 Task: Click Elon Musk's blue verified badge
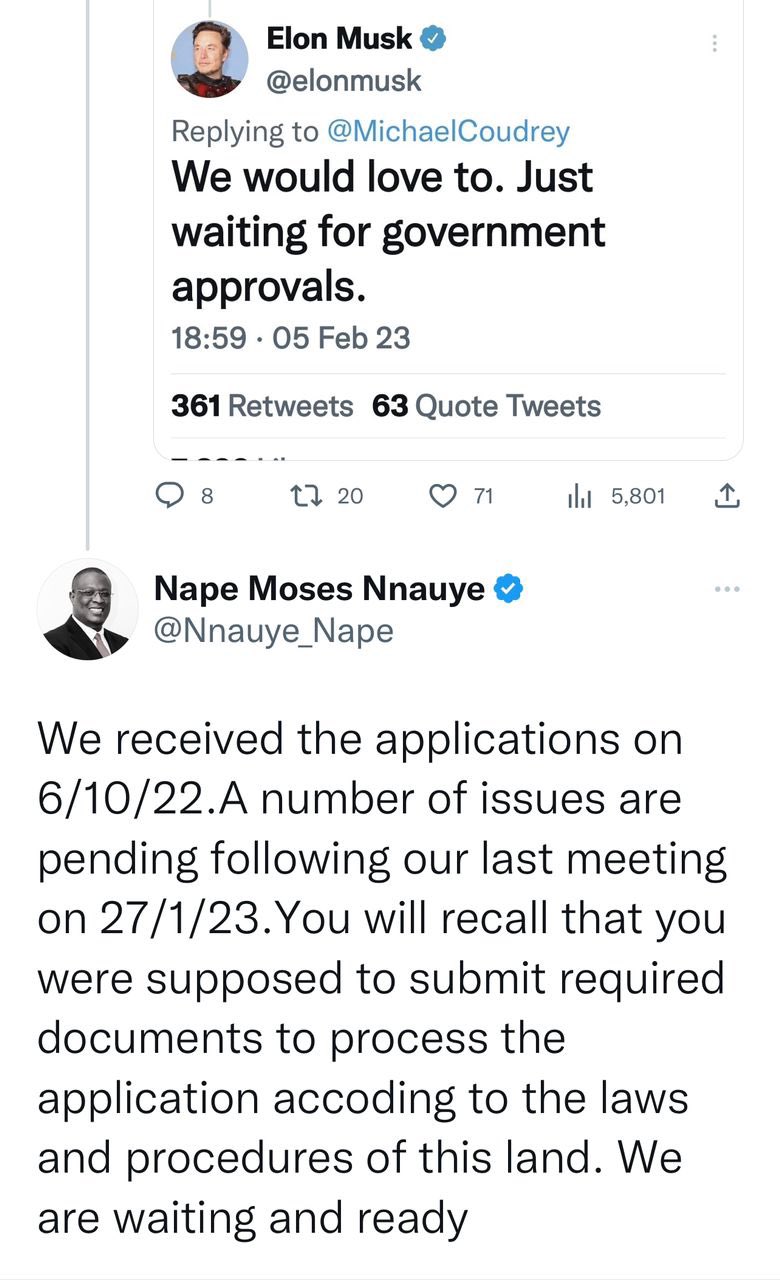click(x=432, y=39)
